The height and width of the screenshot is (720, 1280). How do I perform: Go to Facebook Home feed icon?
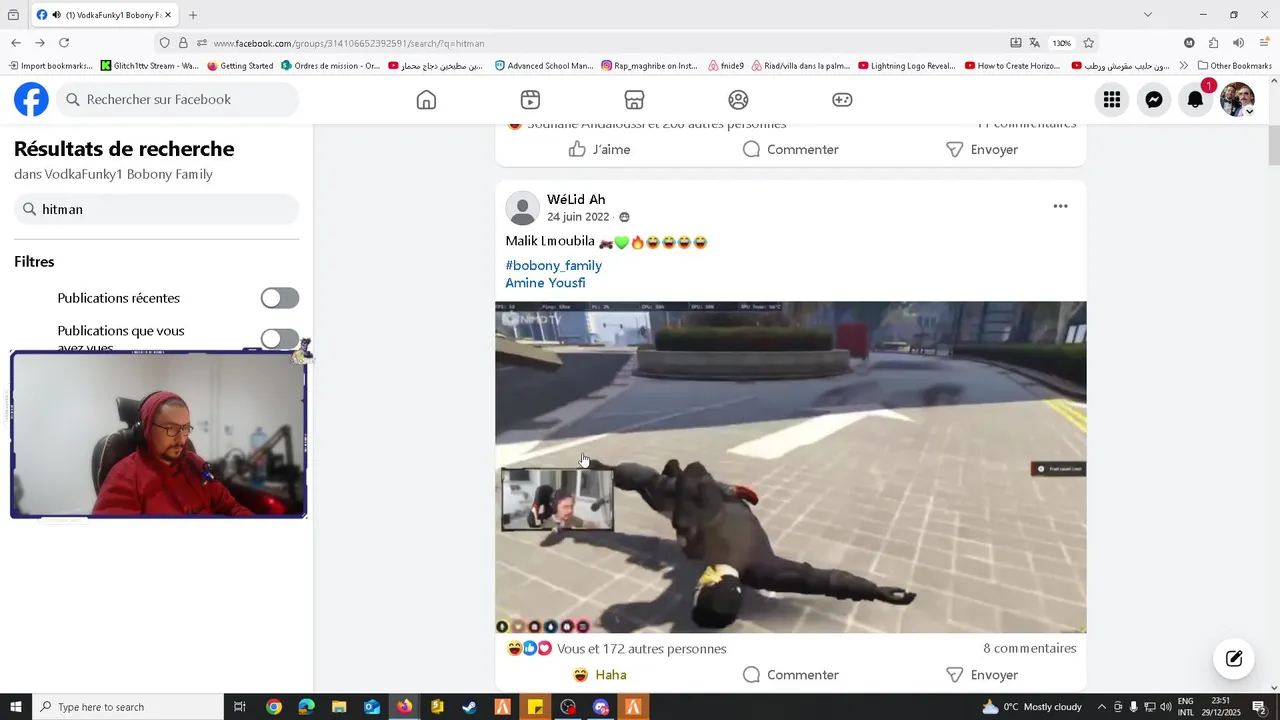426,100
